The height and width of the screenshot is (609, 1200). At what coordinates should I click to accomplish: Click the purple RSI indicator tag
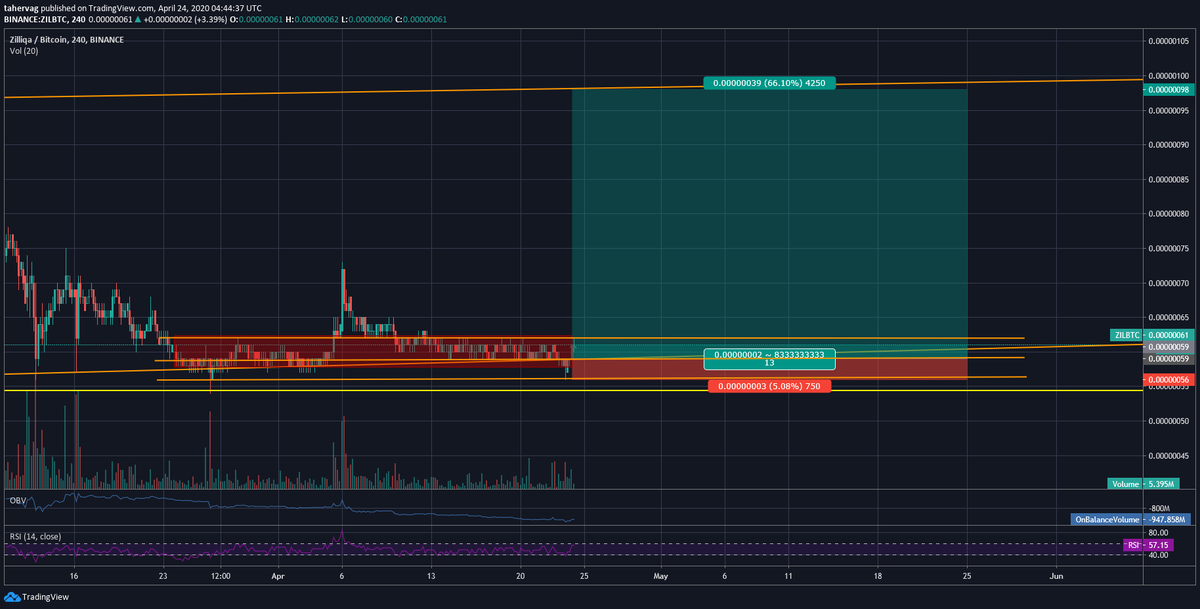click(1134, 545)
